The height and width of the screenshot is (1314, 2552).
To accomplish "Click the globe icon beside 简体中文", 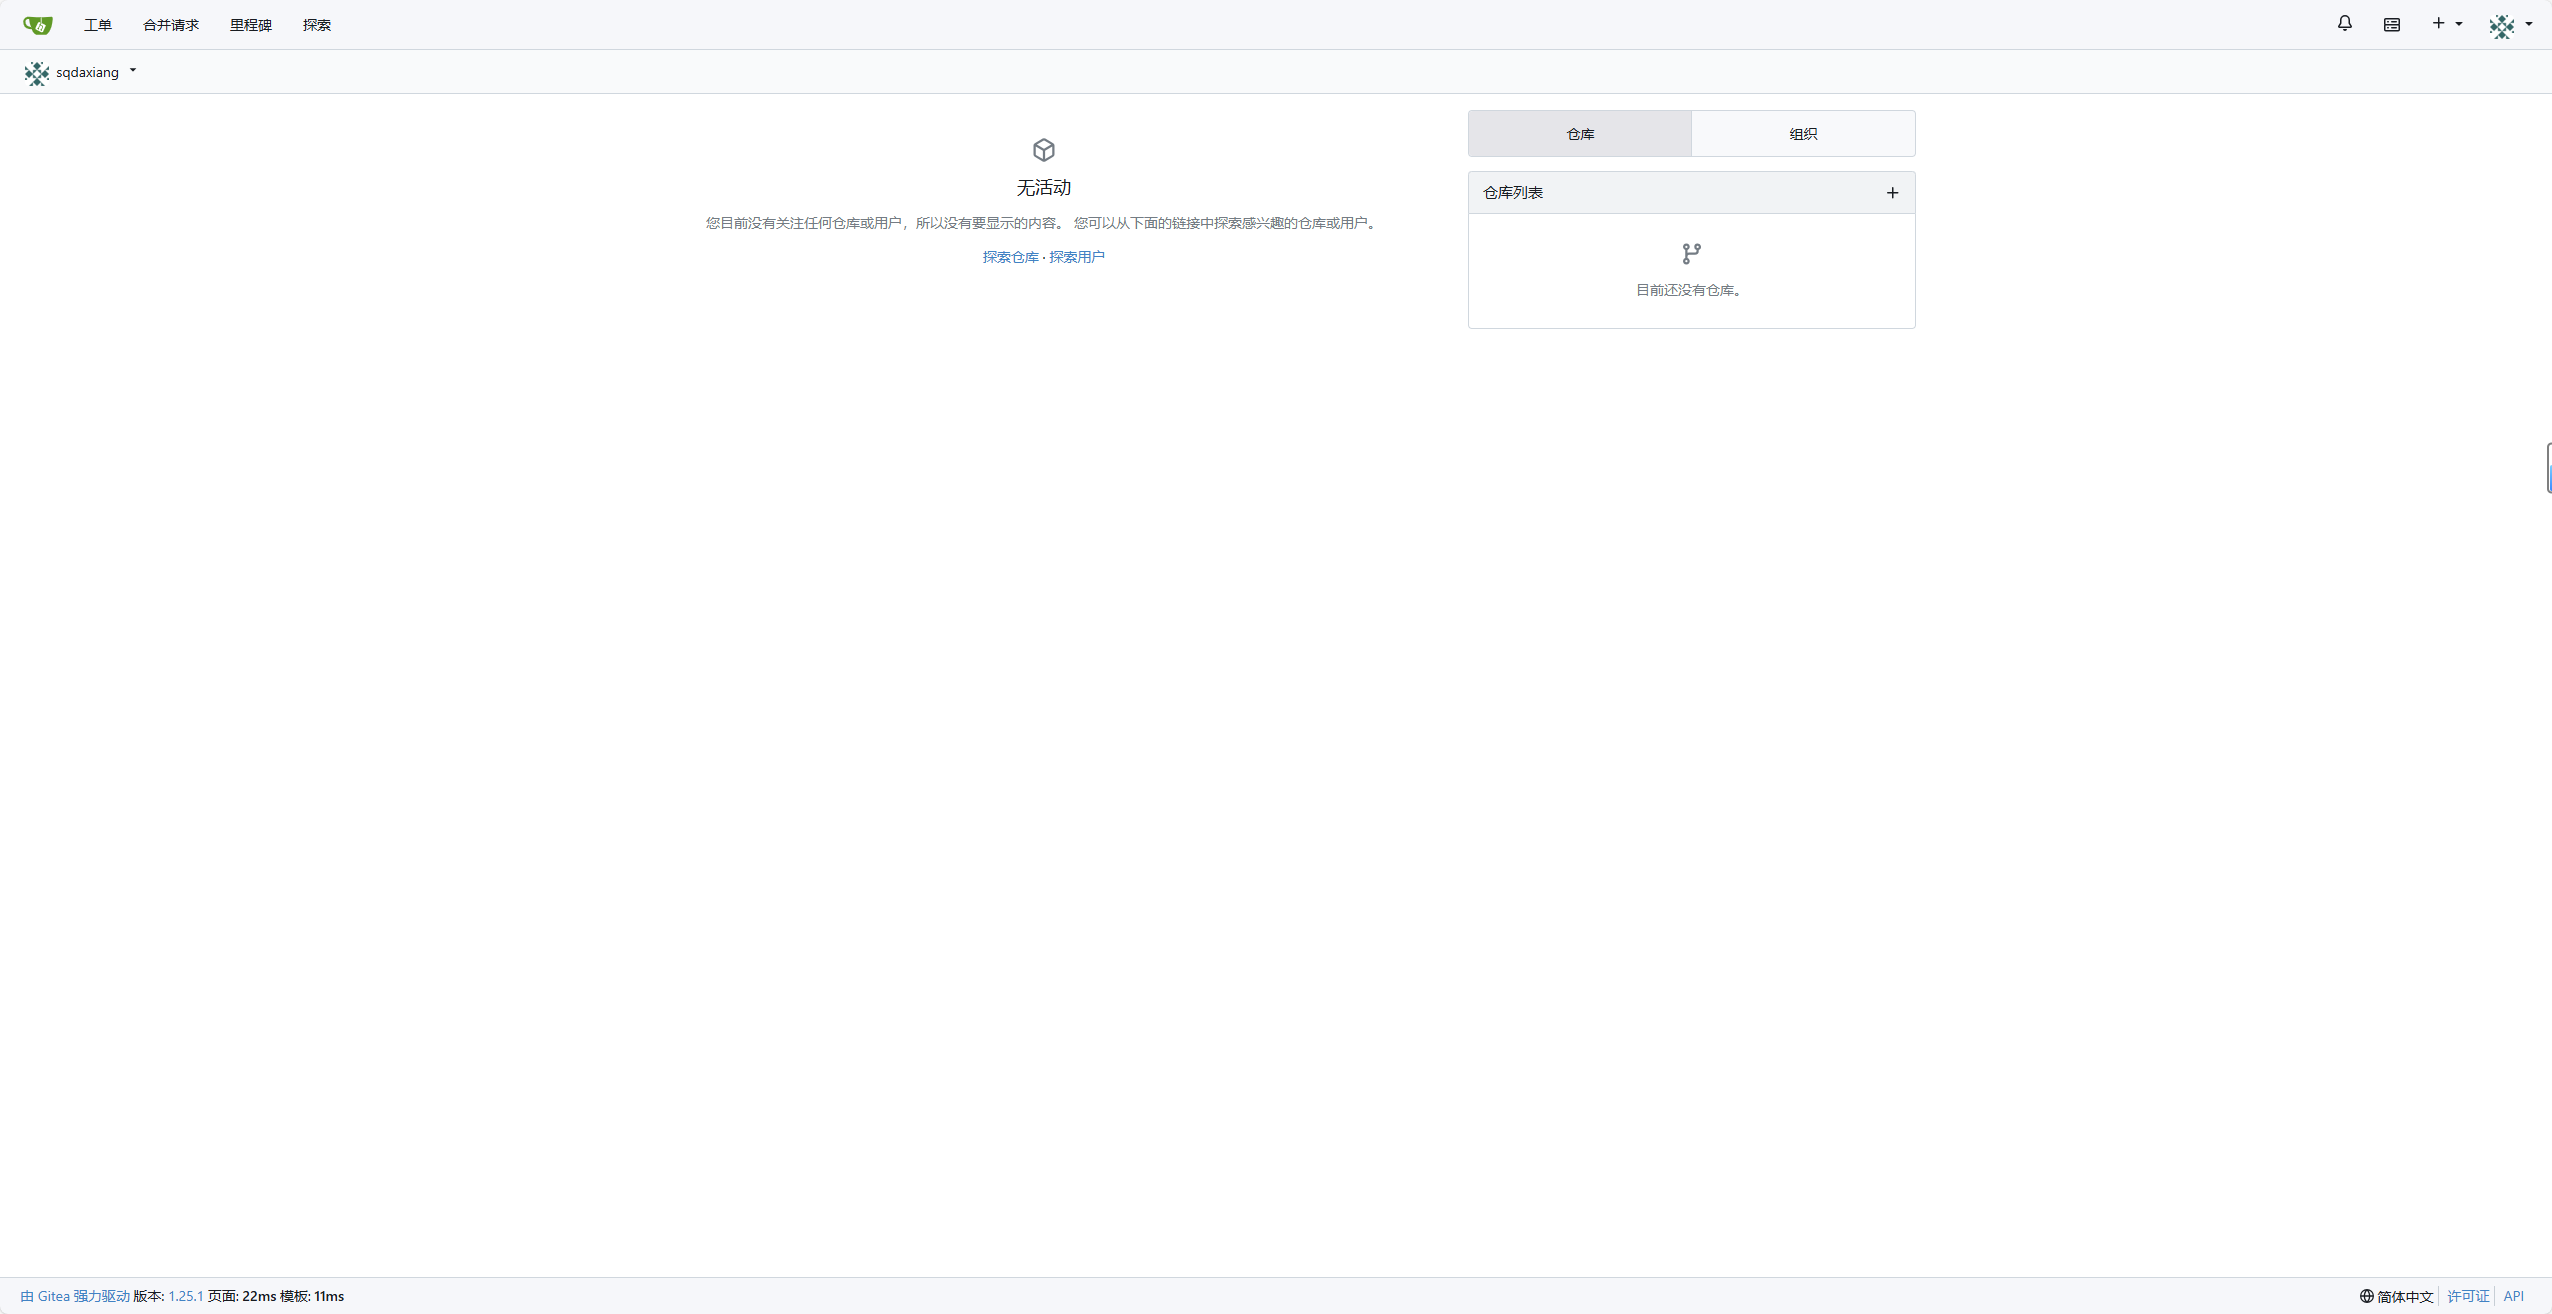I will coord(2366,1296).
